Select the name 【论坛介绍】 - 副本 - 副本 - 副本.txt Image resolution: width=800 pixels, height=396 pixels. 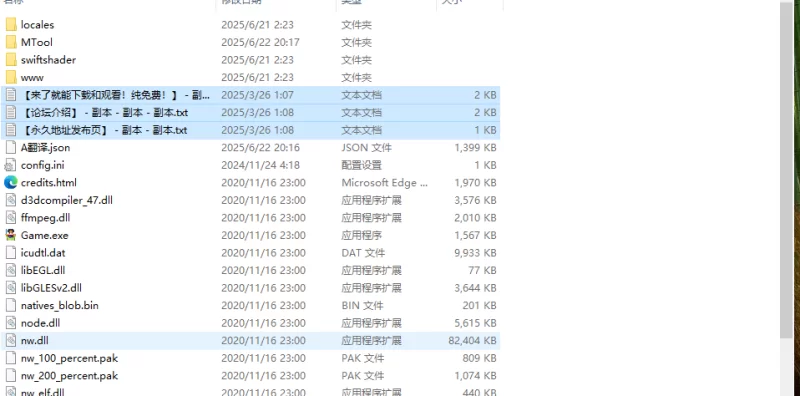pyautogui.click(x=105, y=112)
